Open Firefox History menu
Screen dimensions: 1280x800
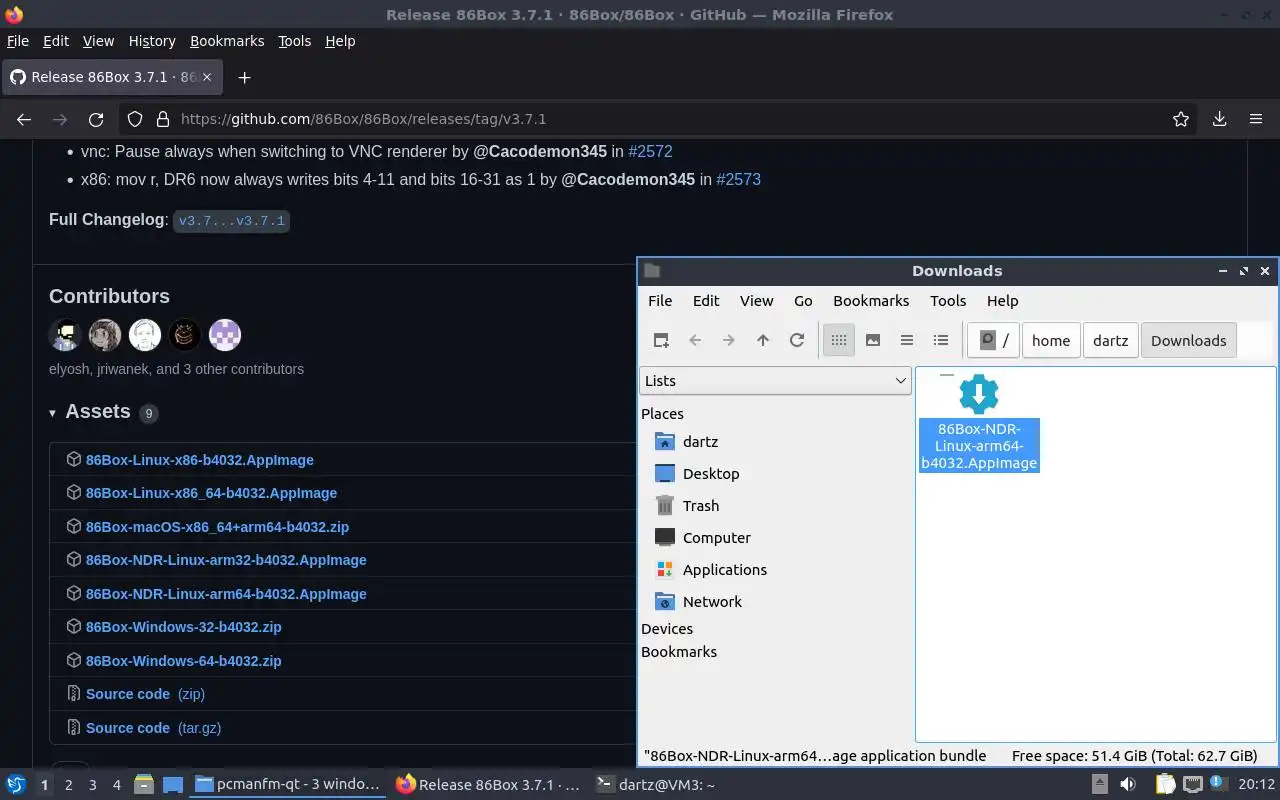[x=152, y=41]
